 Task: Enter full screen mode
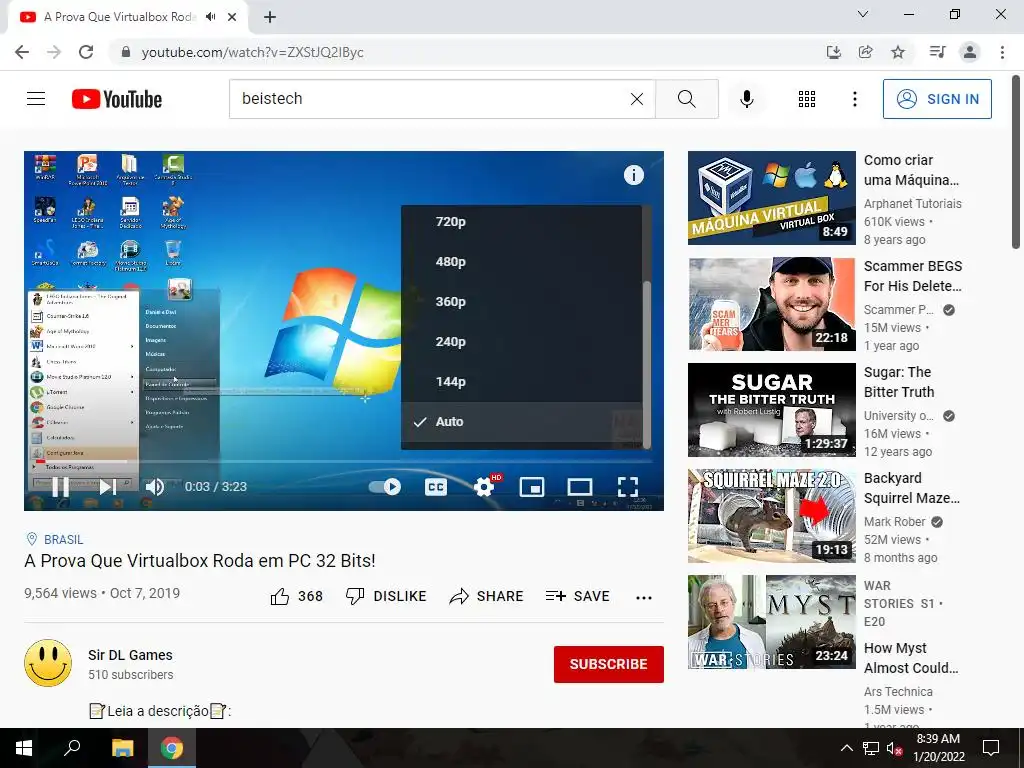628,487
